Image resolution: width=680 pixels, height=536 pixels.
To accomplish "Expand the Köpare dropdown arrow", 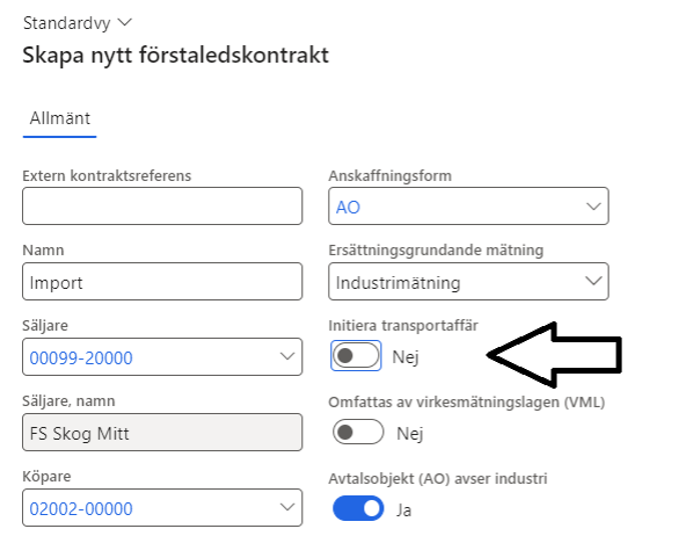I will pos(287,507).
